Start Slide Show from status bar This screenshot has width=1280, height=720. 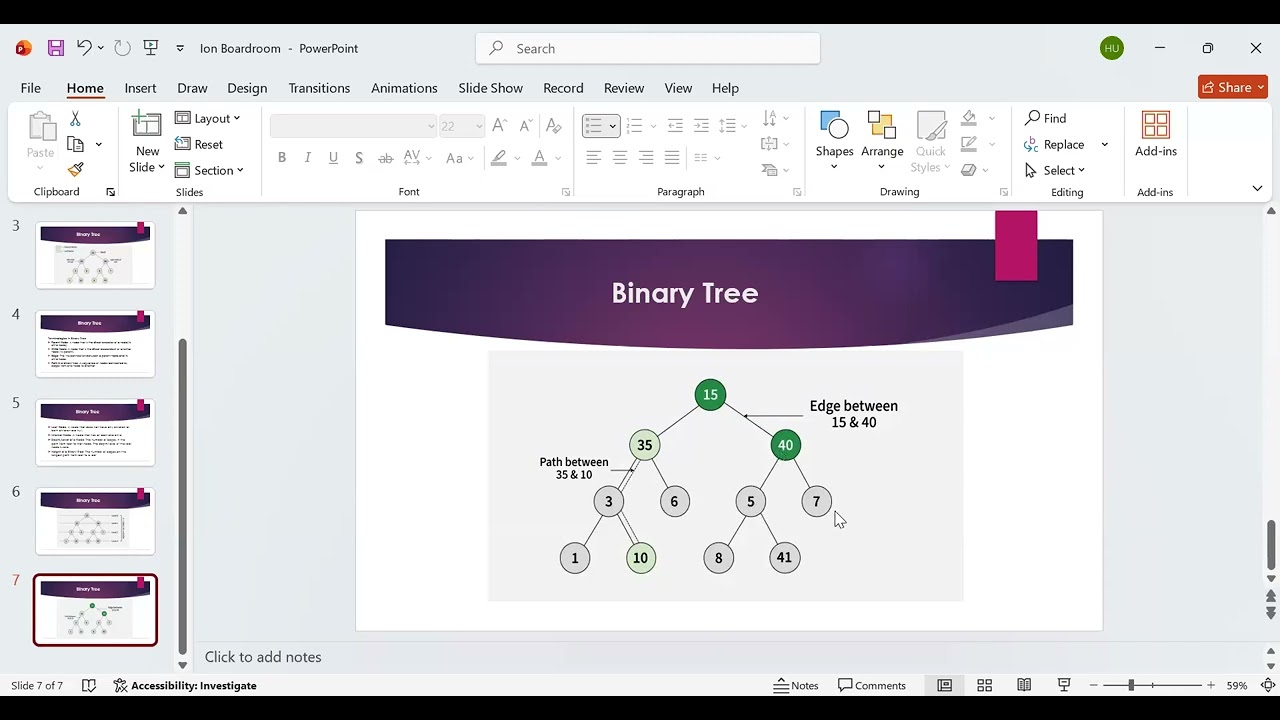(x=1064, y=685)
